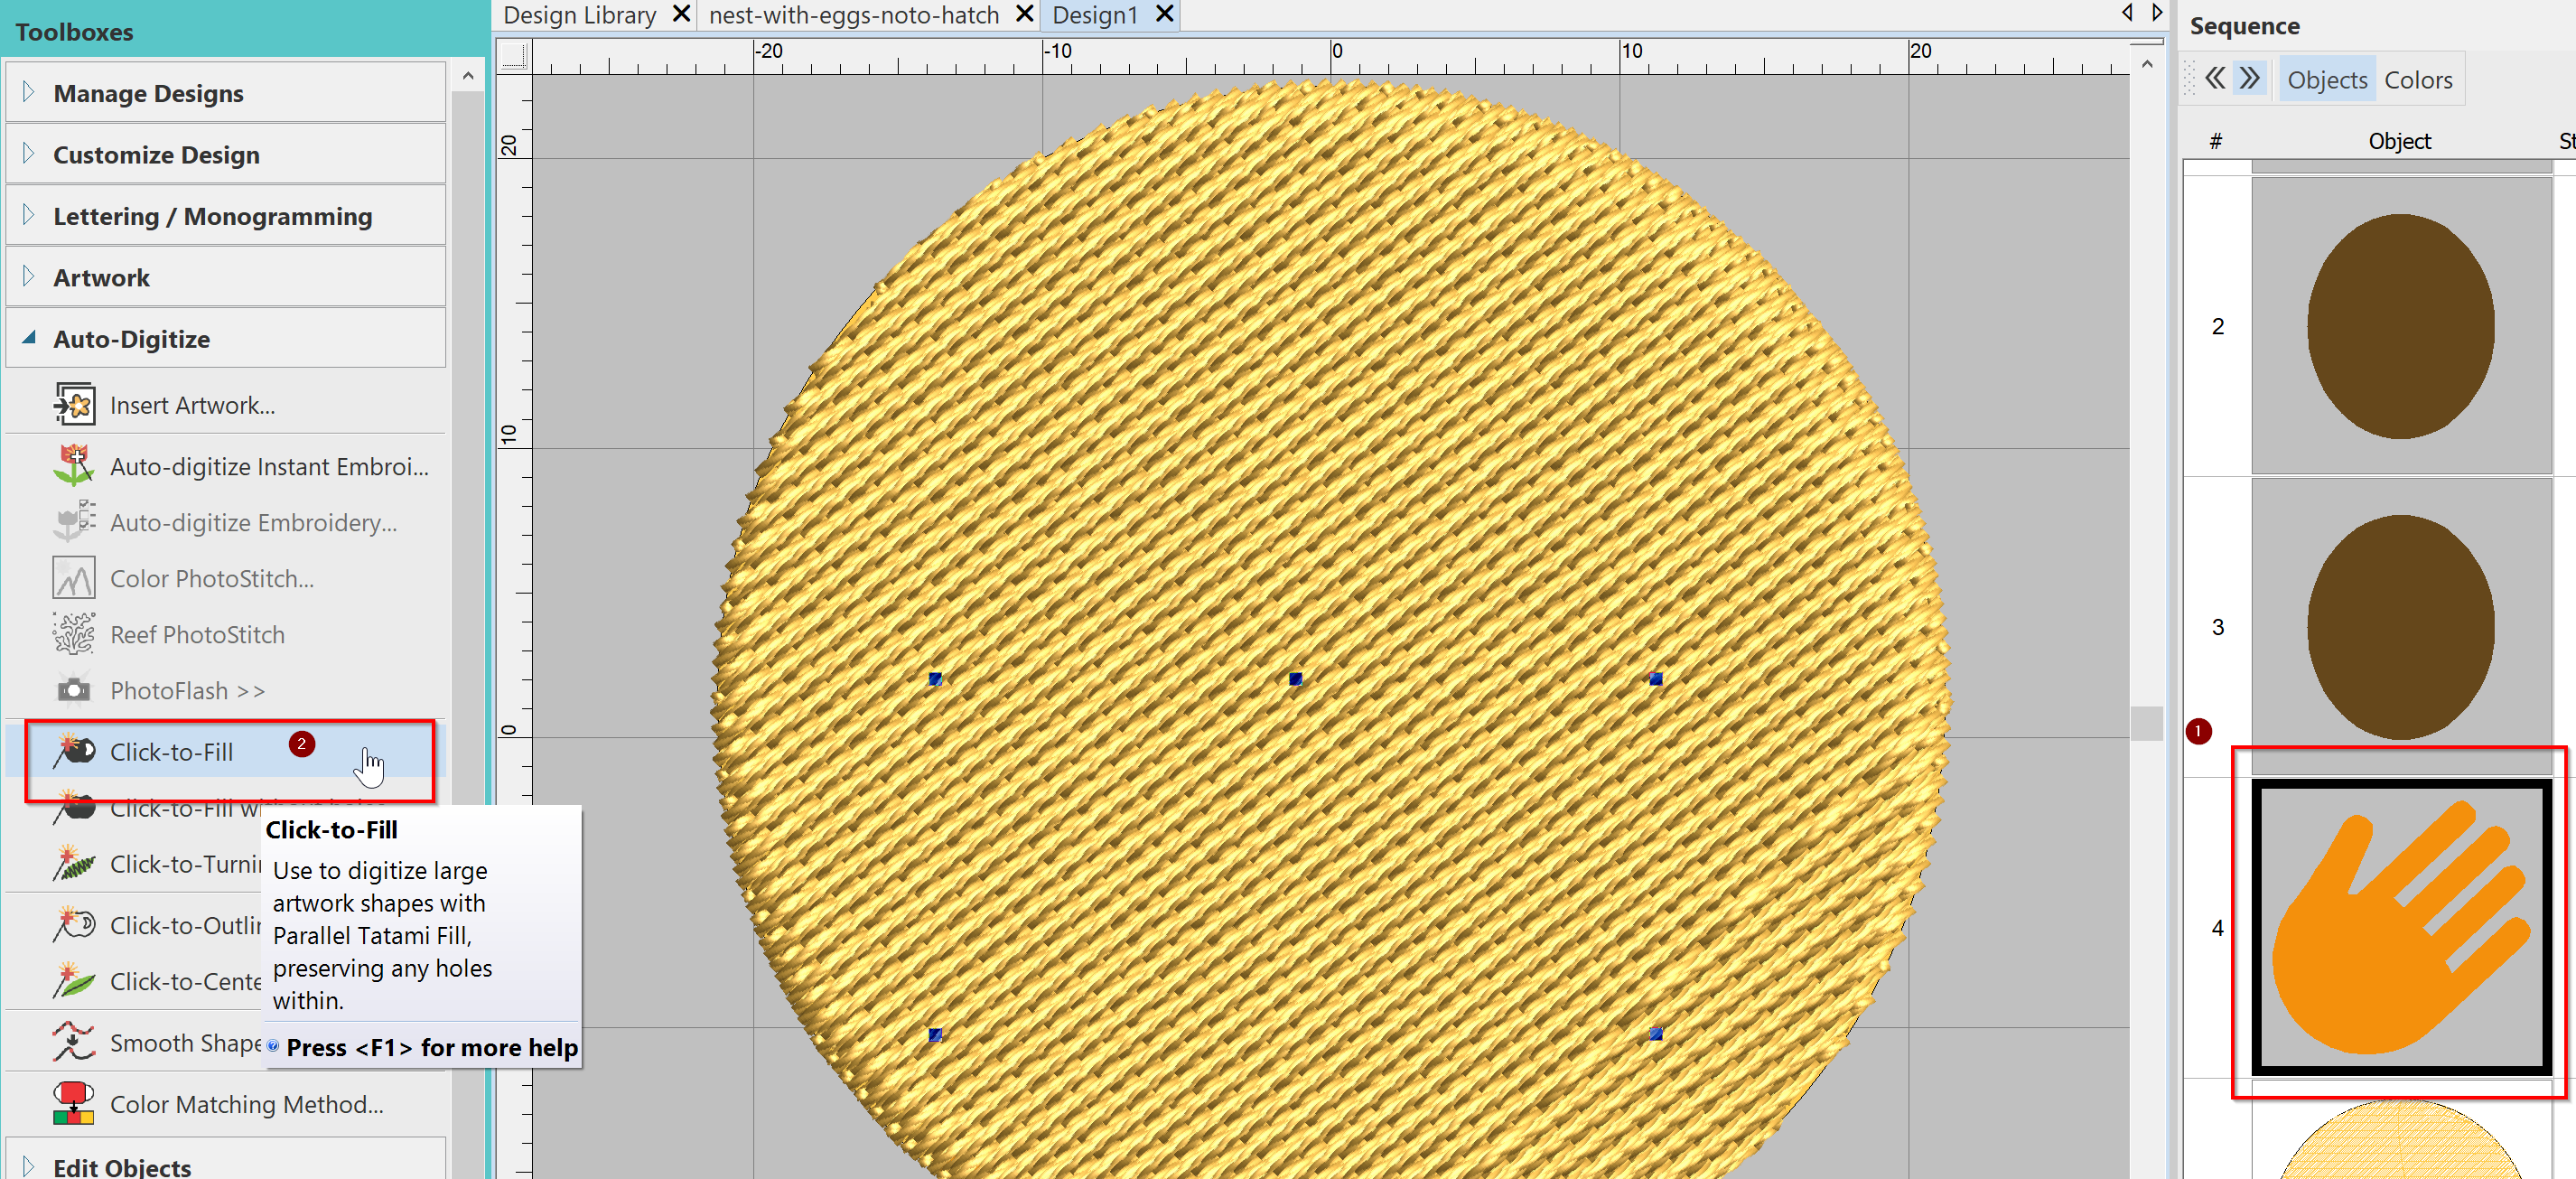Click the Color Matching Method... label
2576x1179 pixels.
pyautogui.click(x=246, y=1103)
